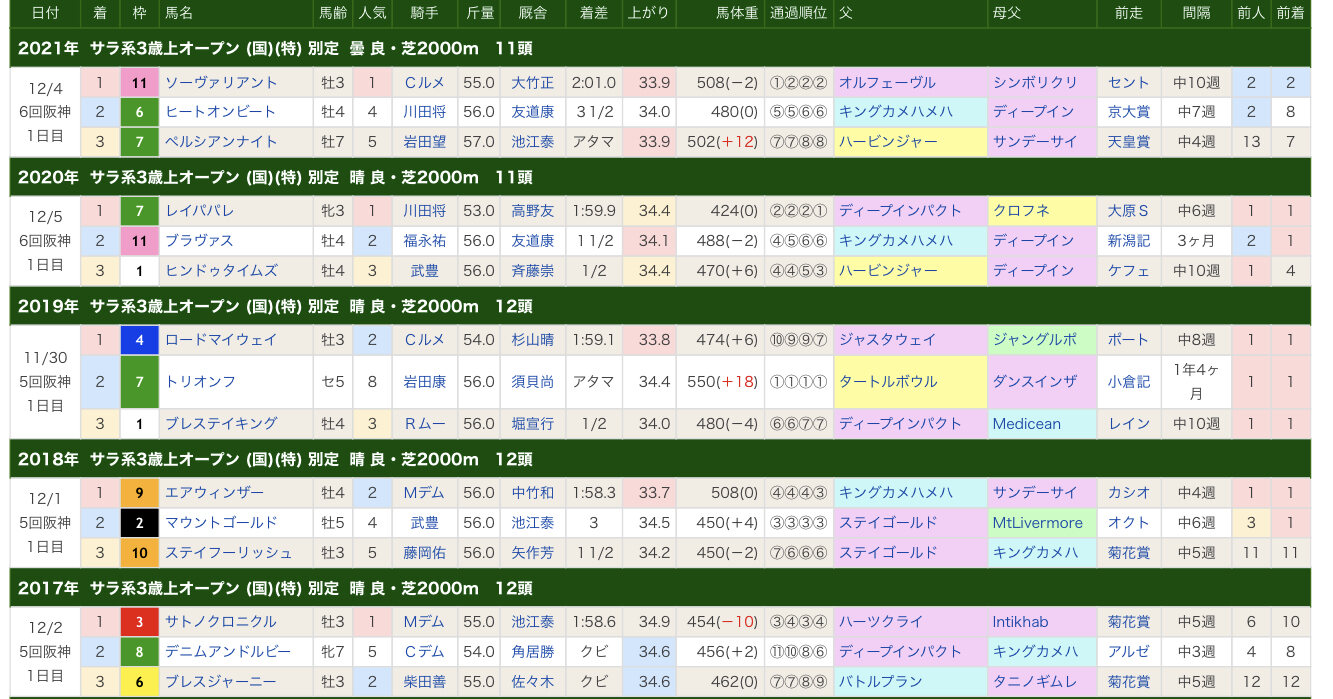Open dam sire link MtLivermore
Image resolution: width=1333 pixels, height=699 pixels.
tap(1037, 523)
